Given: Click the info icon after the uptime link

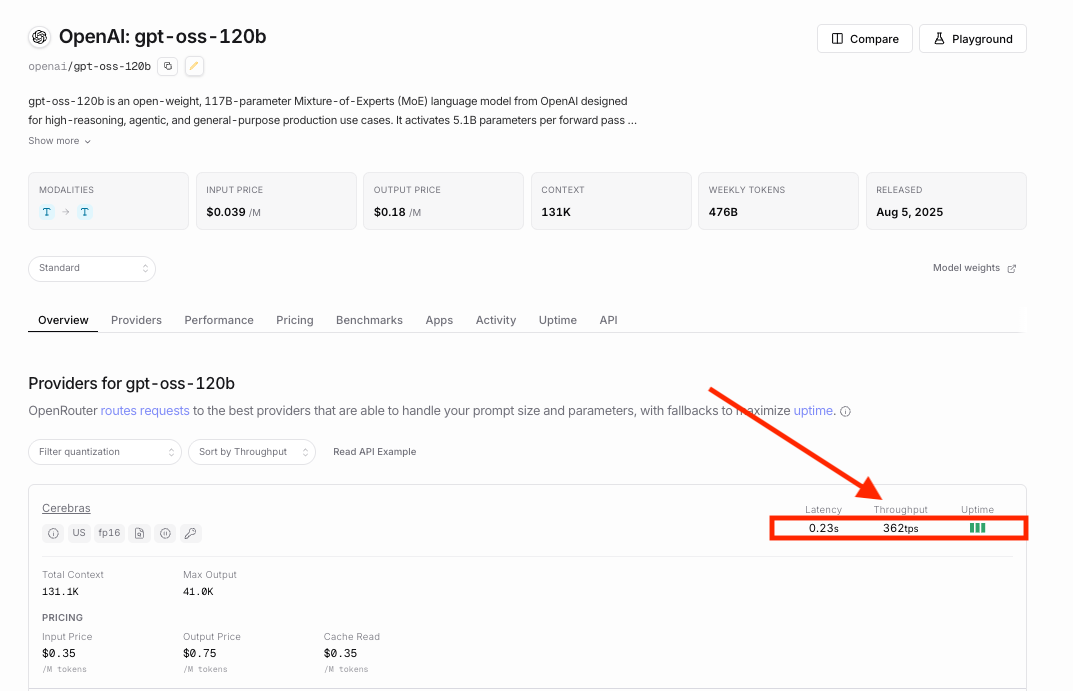Looking at the screenshot, I should 846,411.
